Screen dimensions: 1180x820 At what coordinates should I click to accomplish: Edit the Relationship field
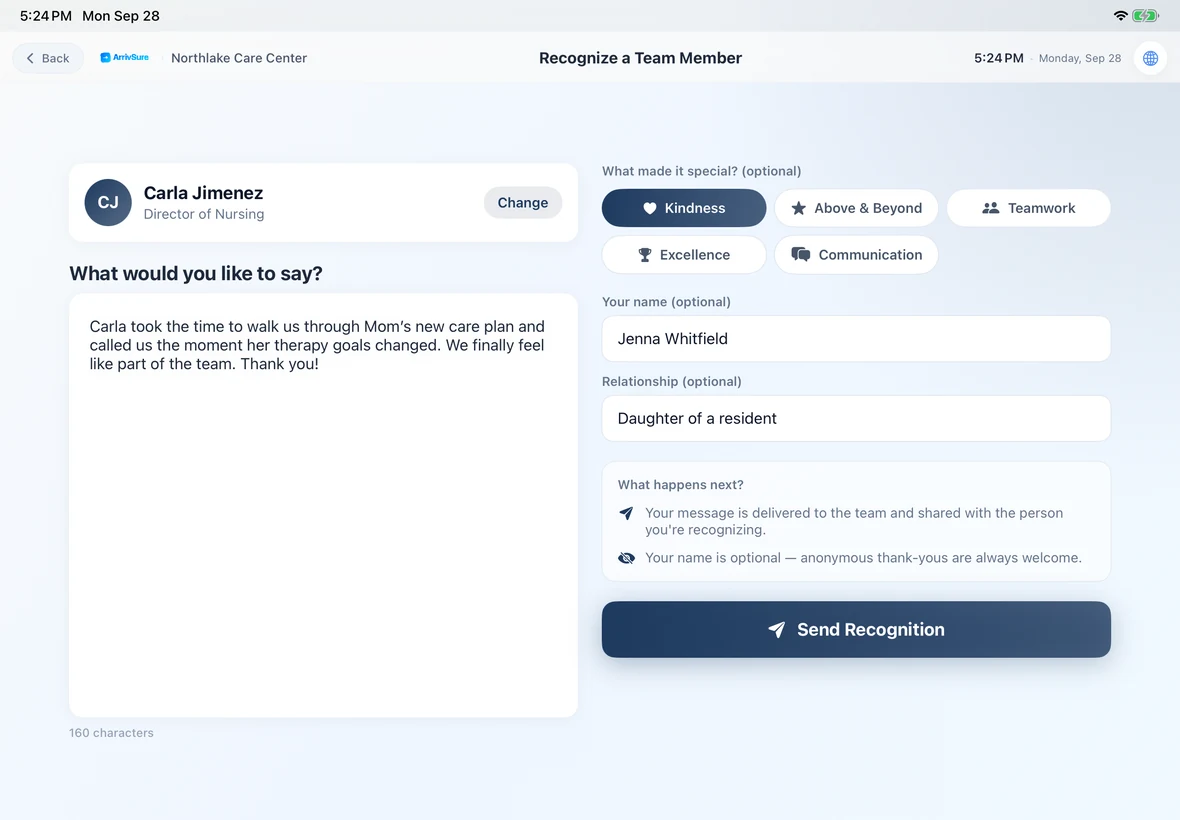pyautogui.click(x=856, y=418)
